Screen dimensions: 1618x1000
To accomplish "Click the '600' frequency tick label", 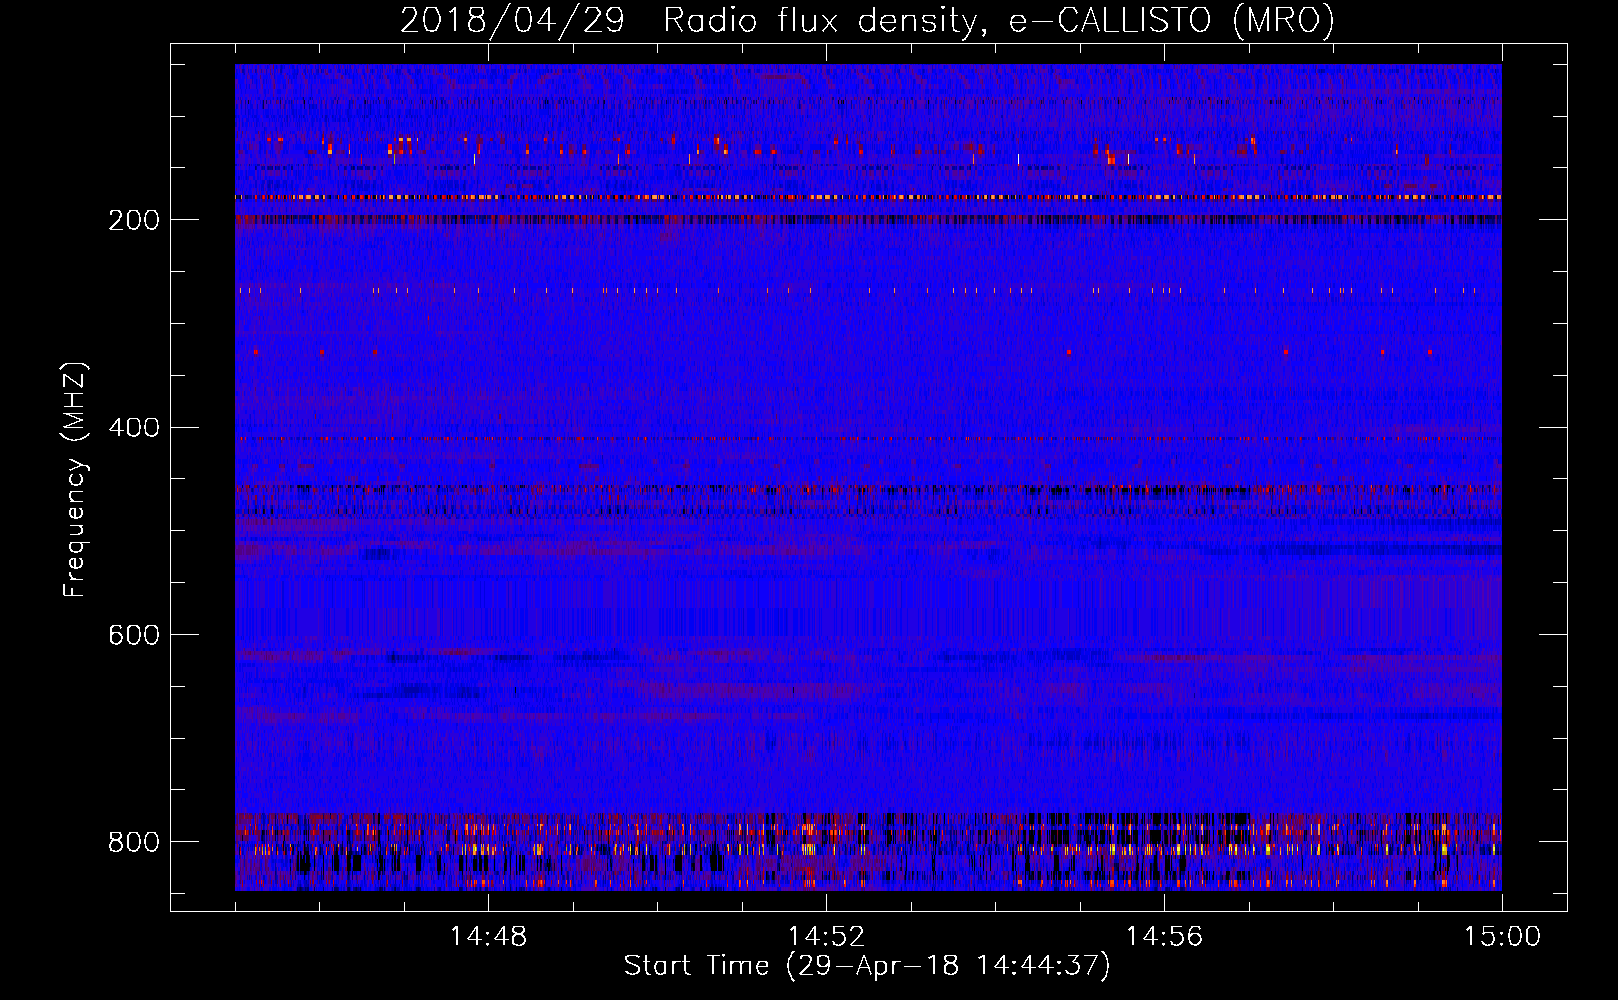I will [134, 635].
